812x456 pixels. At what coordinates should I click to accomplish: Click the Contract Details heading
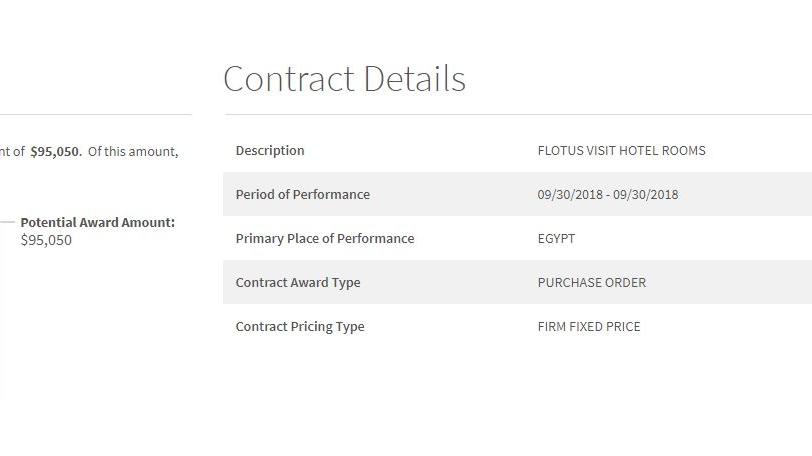344,79
